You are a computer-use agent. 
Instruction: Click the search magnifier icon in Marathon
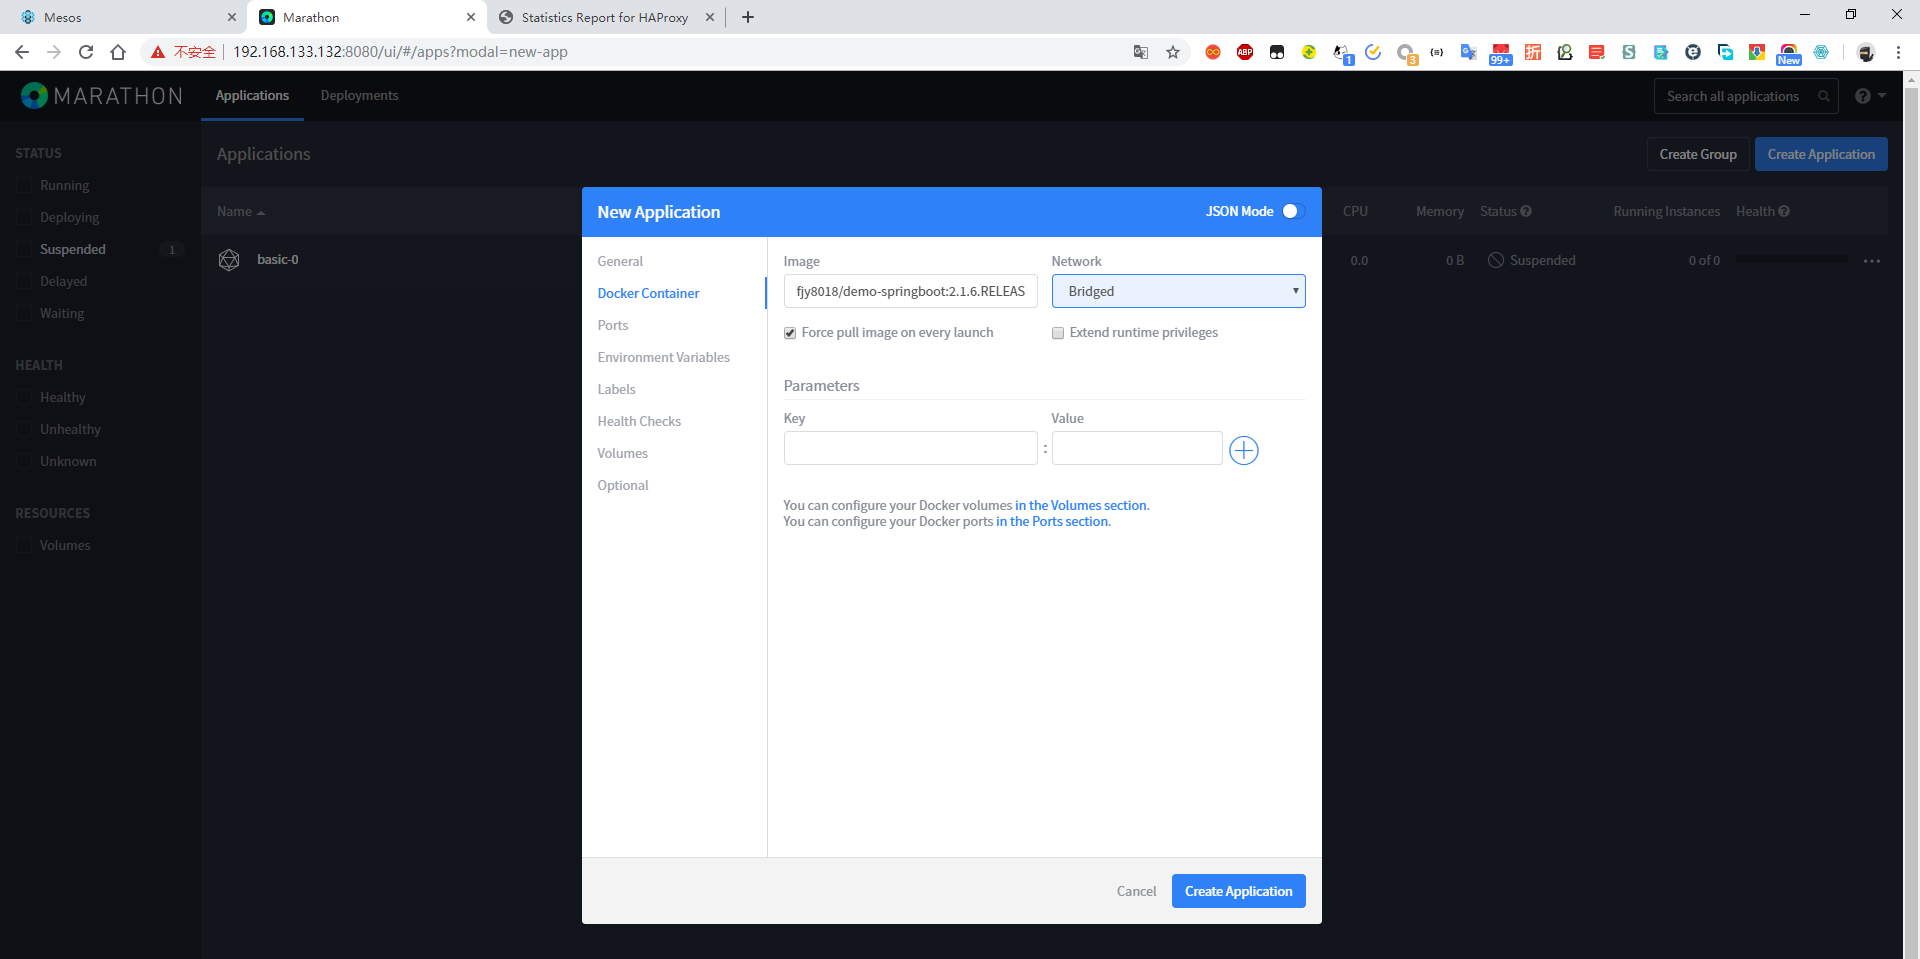1823,96
